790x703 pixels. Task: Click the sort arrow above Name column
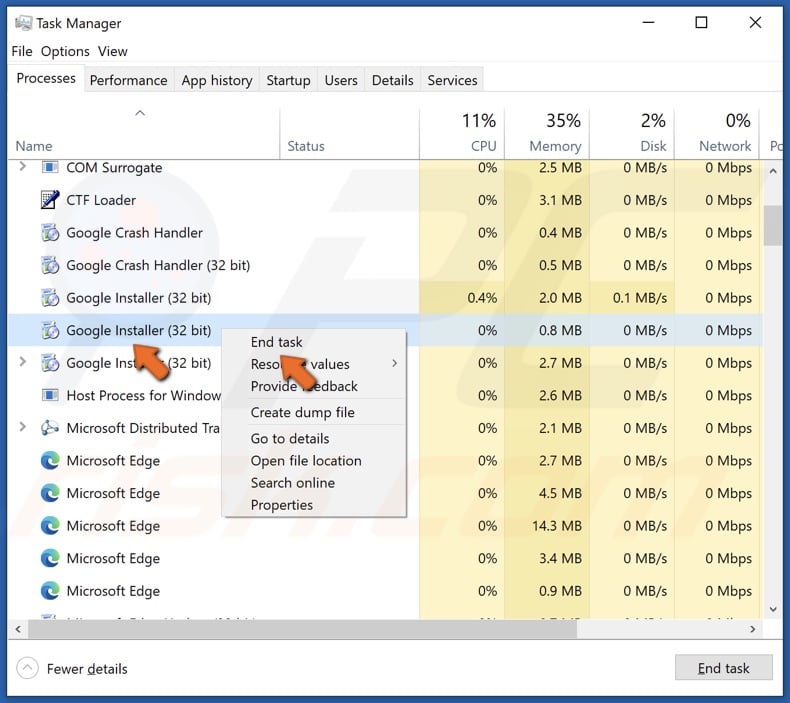pyautogui.click(x=140, y=113)
